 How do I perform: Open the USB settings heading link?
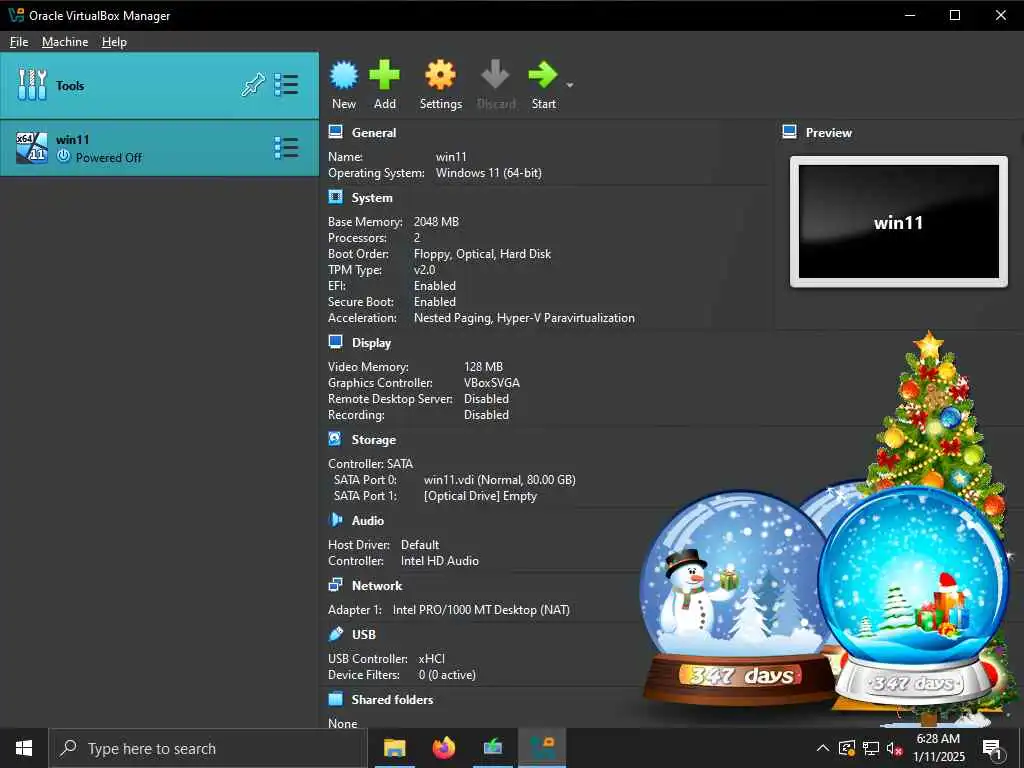[364, 634]
